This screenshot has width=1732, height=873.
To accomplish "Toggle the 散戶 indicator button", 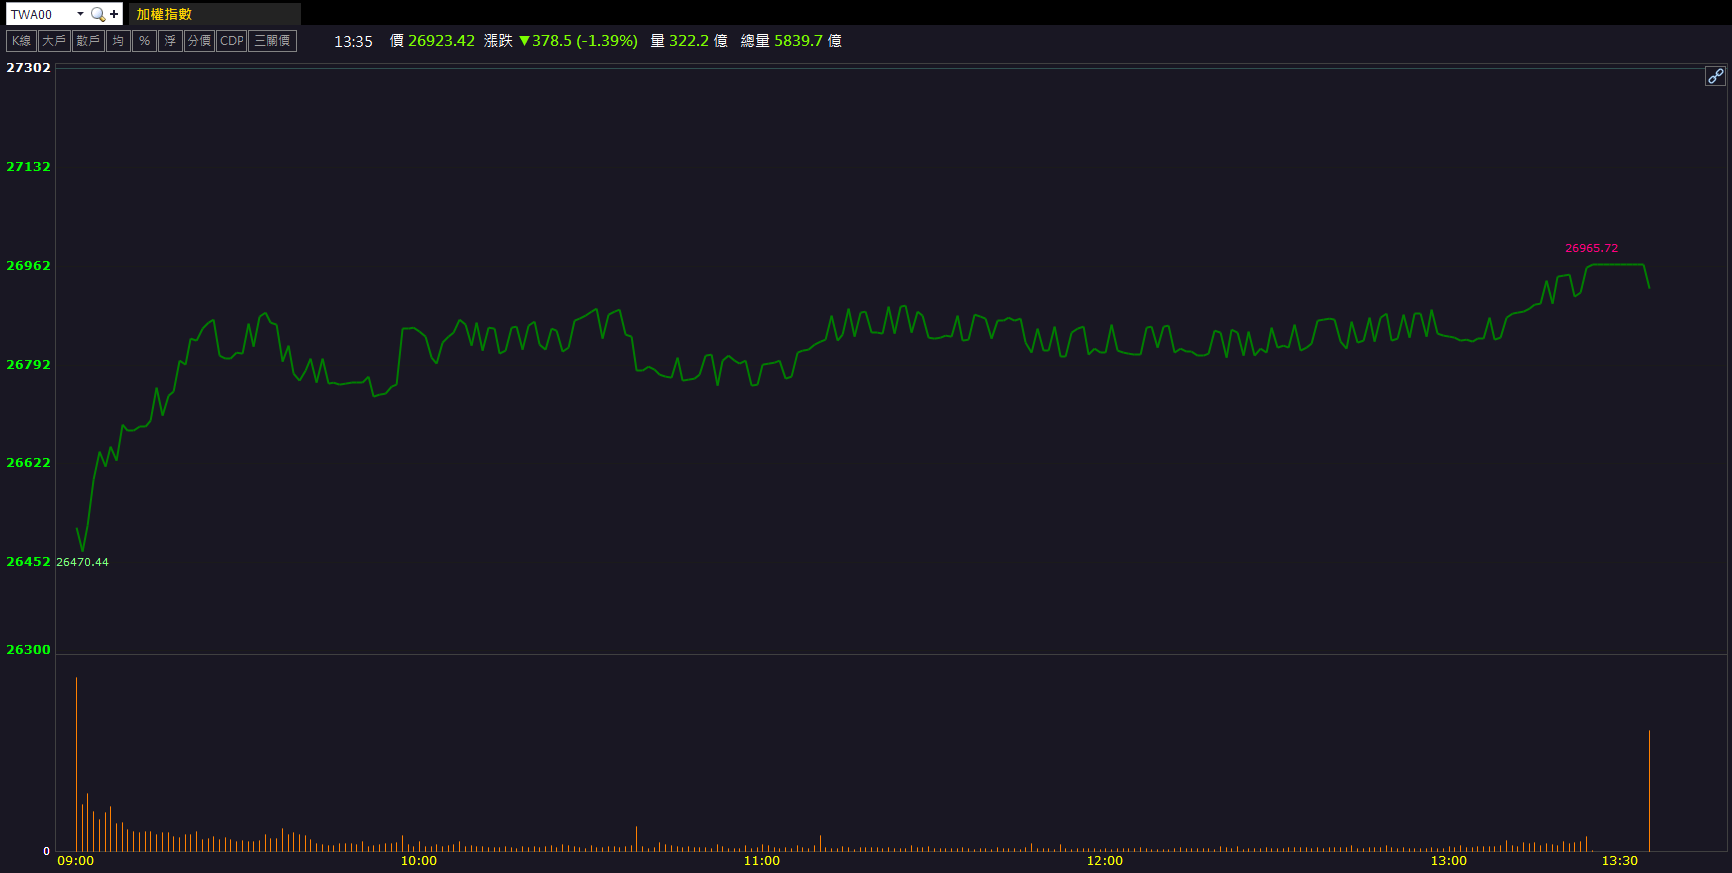I will (x=88, y=41).
